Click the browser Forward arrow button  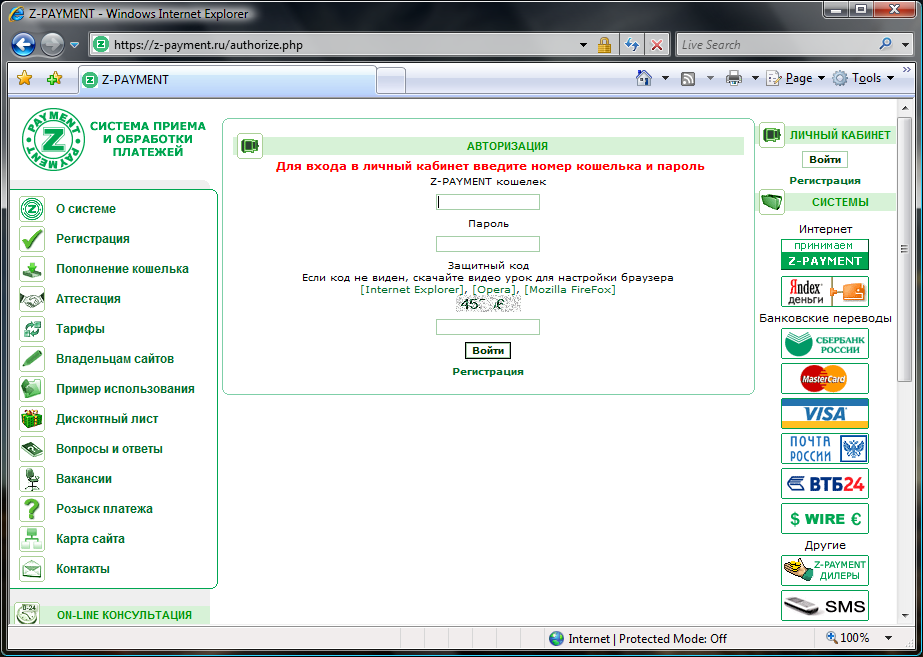tap(52, 45)
